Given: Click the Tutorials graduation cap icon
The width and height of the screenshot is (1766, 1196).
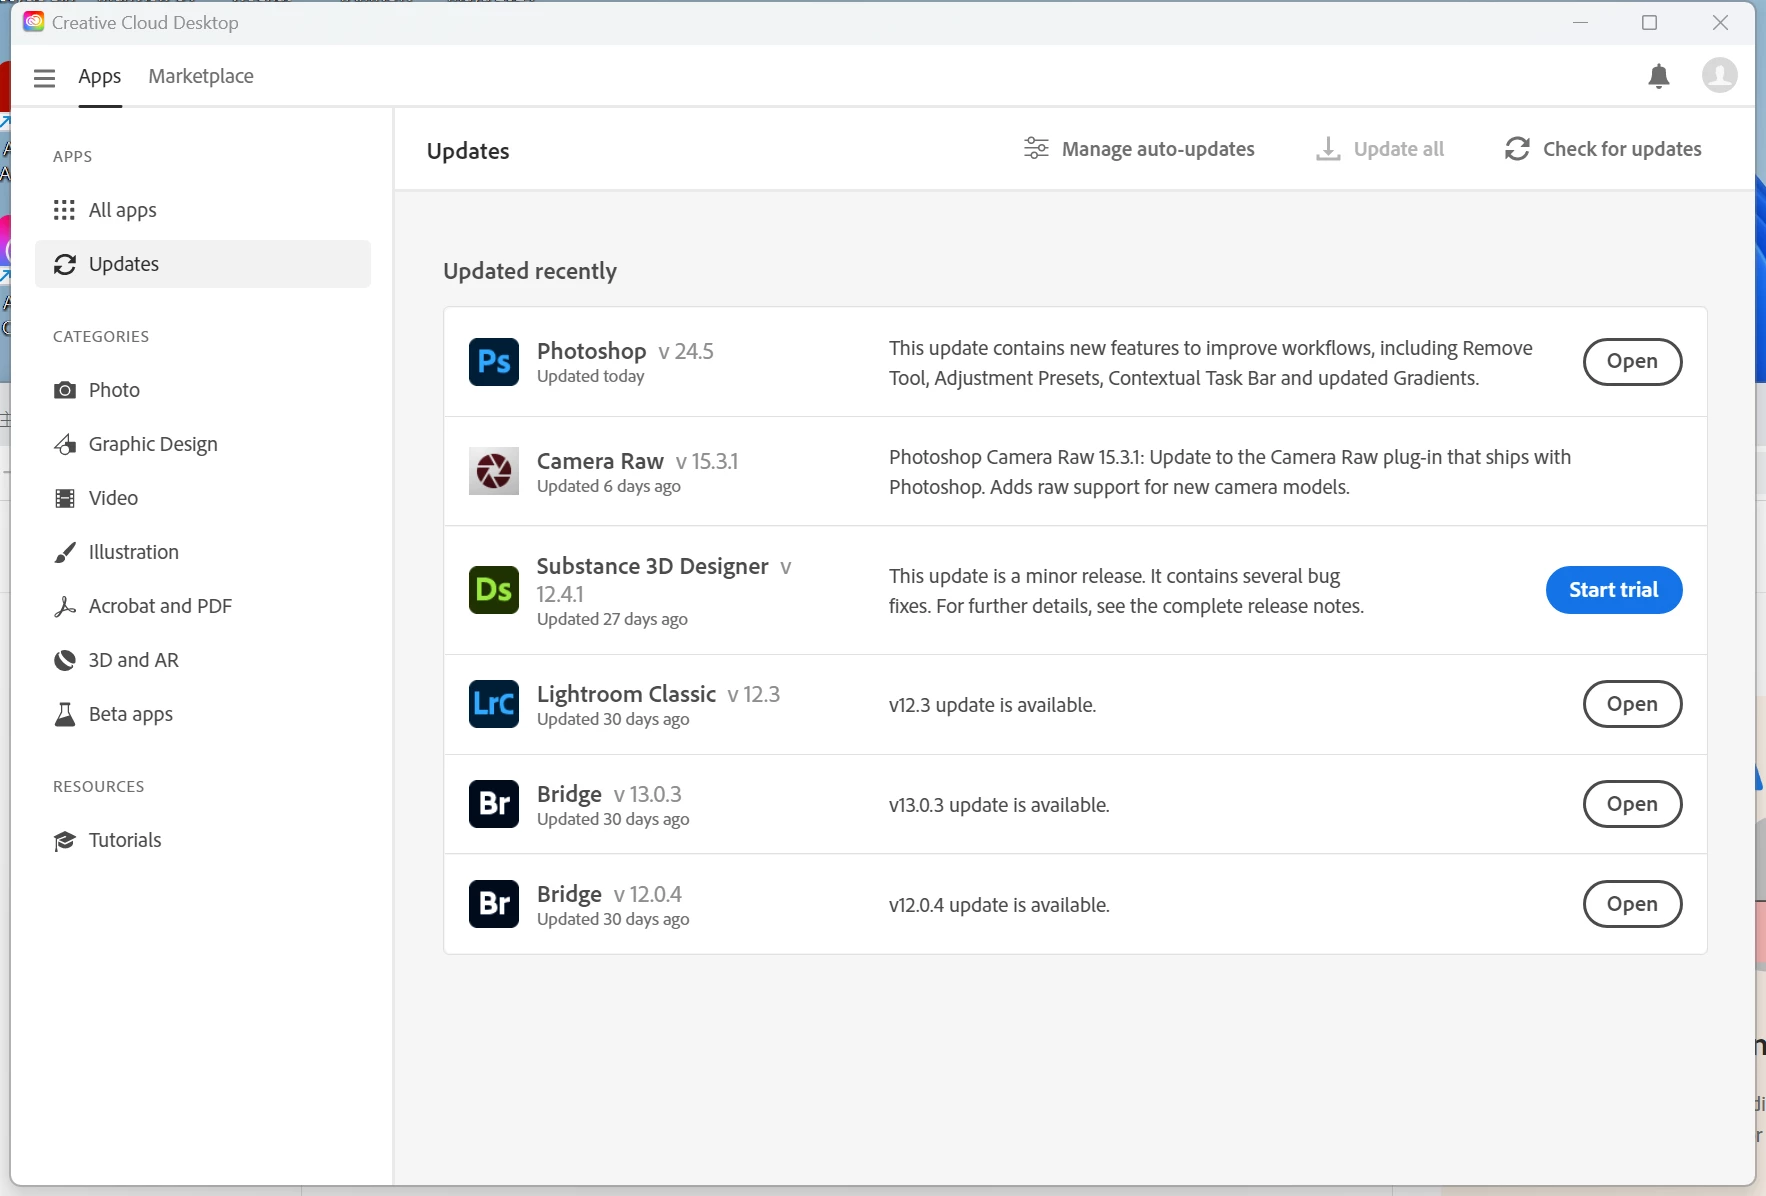Looking at the screenshot, I should tap(65, 840).
